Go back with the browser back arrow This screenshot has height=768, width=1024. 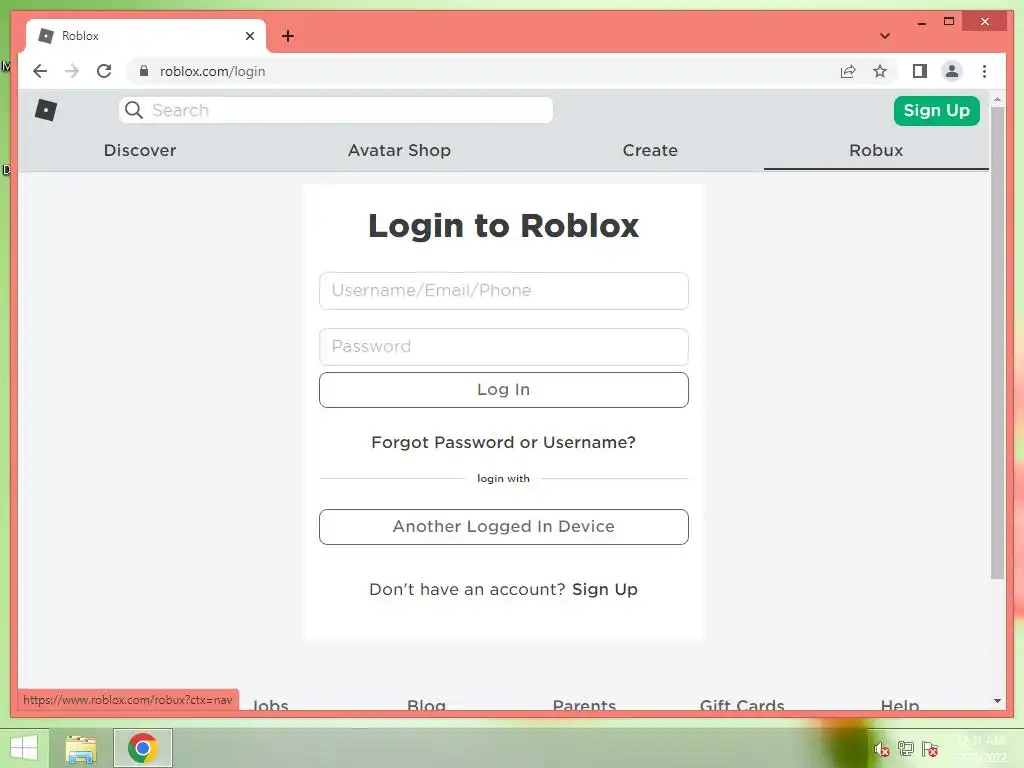tap(40, 71)
